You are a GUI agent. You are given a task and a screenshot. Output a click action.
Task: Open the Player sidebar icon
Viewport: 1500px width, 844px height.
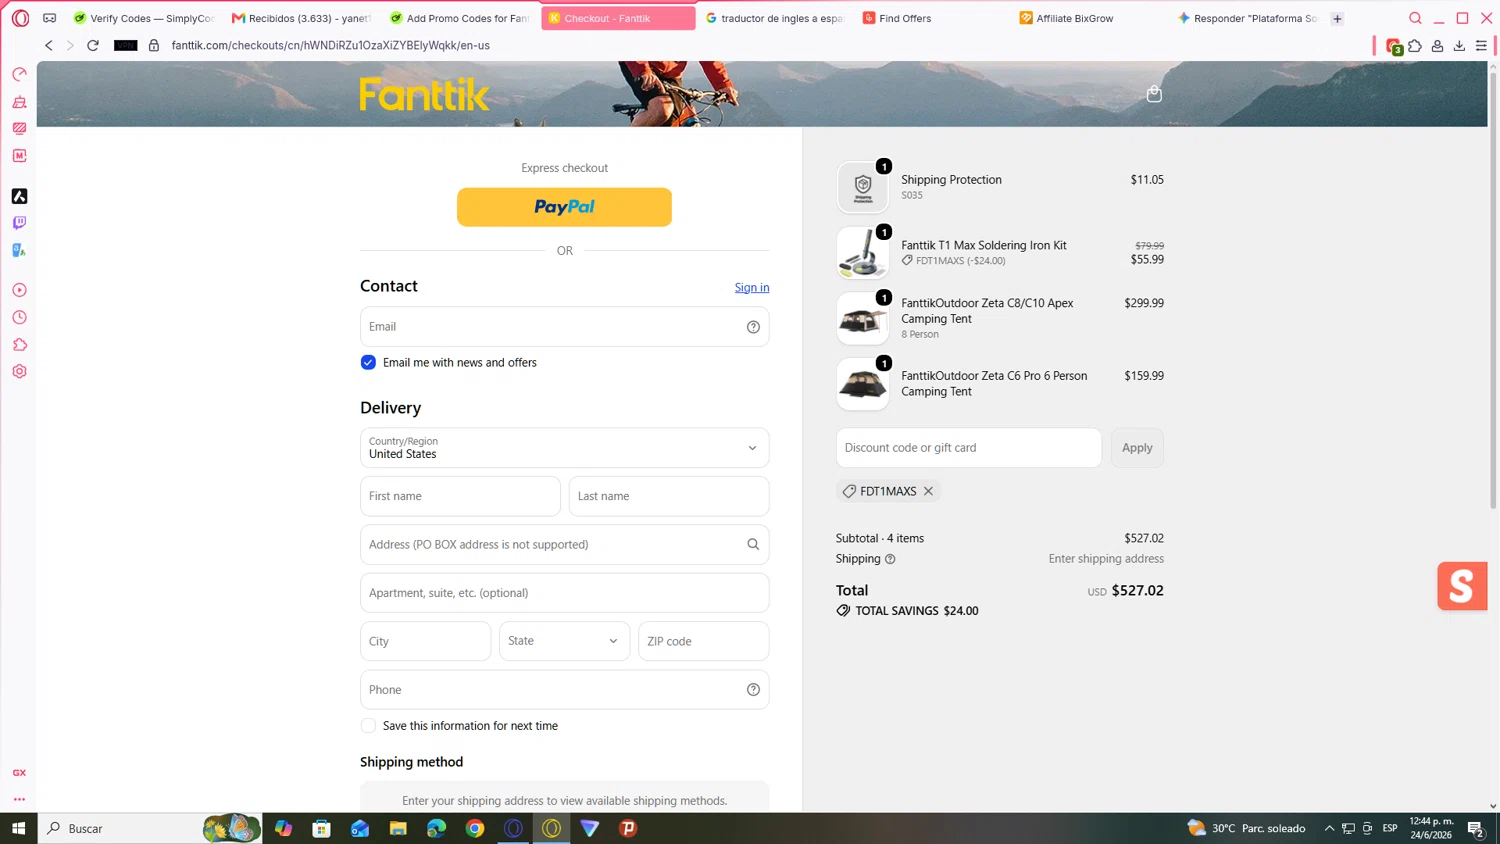(19, 290)
